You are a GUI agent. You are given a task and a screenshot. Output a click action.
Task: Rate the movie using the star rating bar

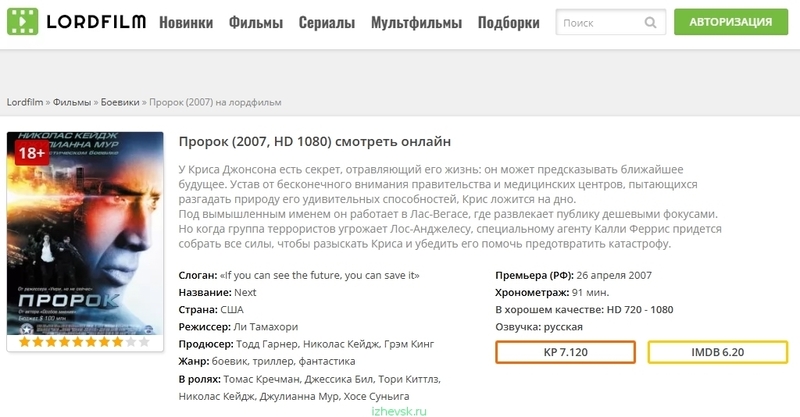coord(84,342)
